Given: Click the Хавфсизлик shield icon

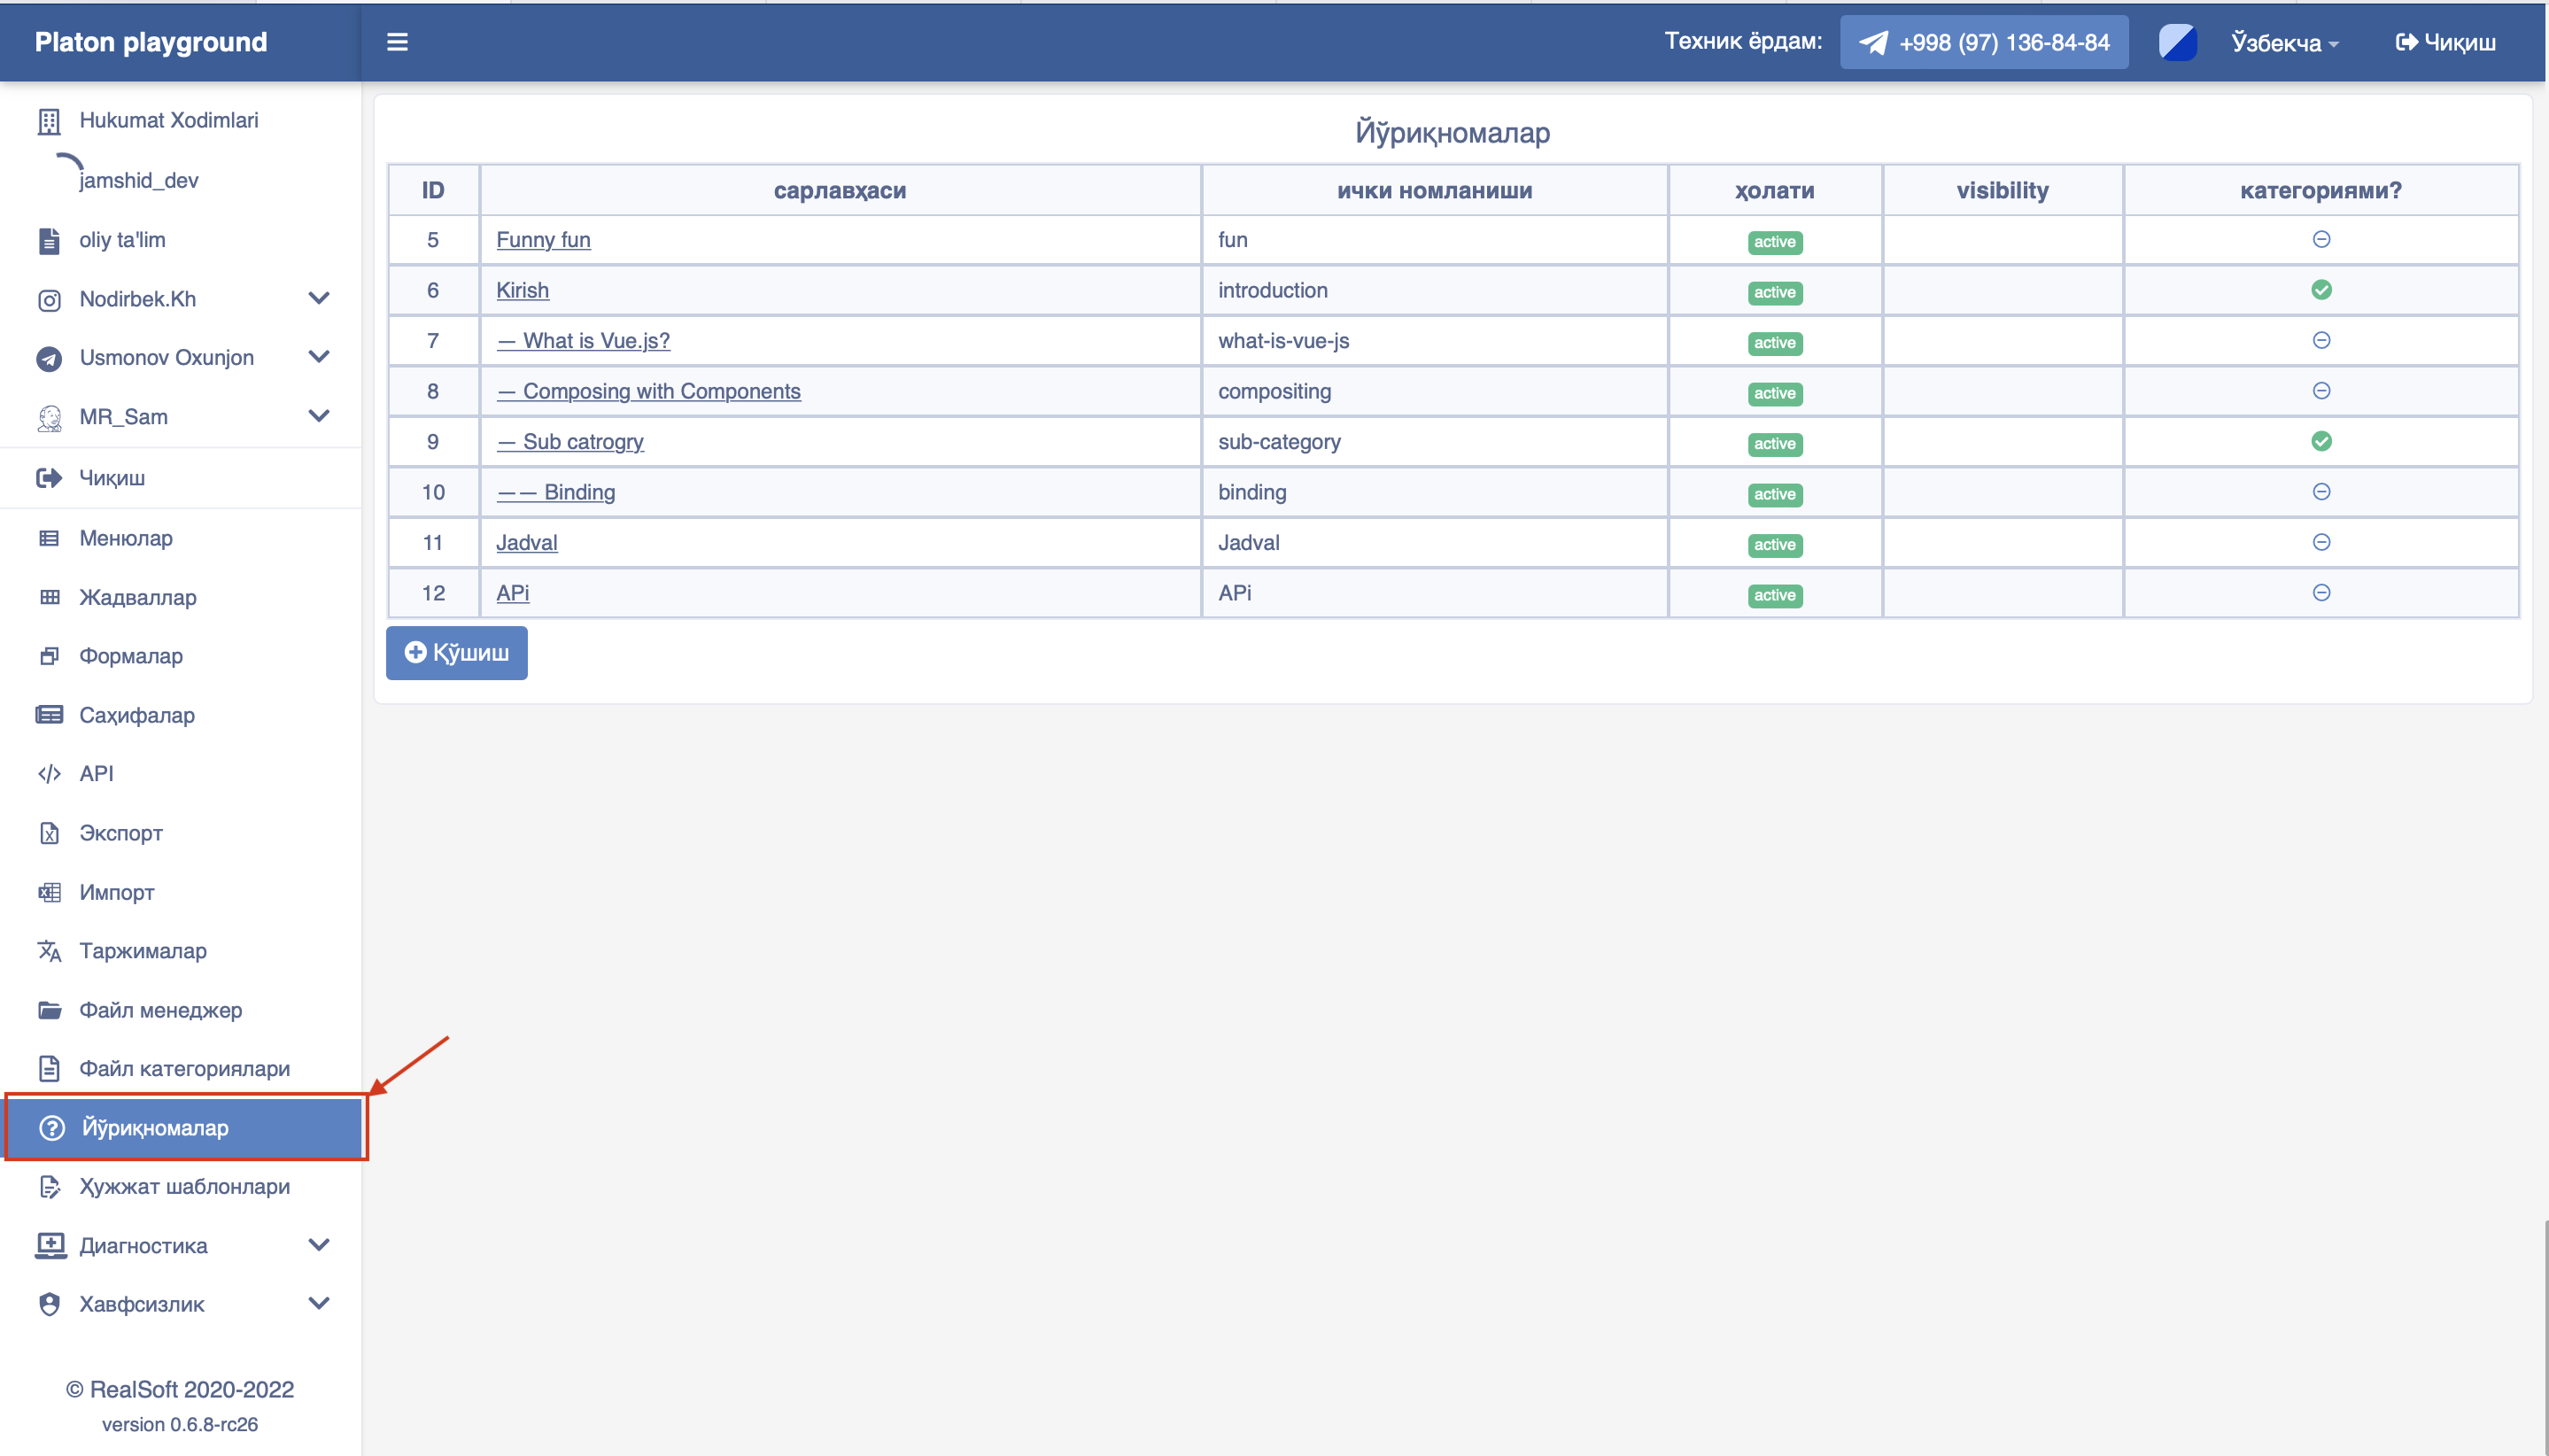Looking at the screenshot, I should (49, 1304).
